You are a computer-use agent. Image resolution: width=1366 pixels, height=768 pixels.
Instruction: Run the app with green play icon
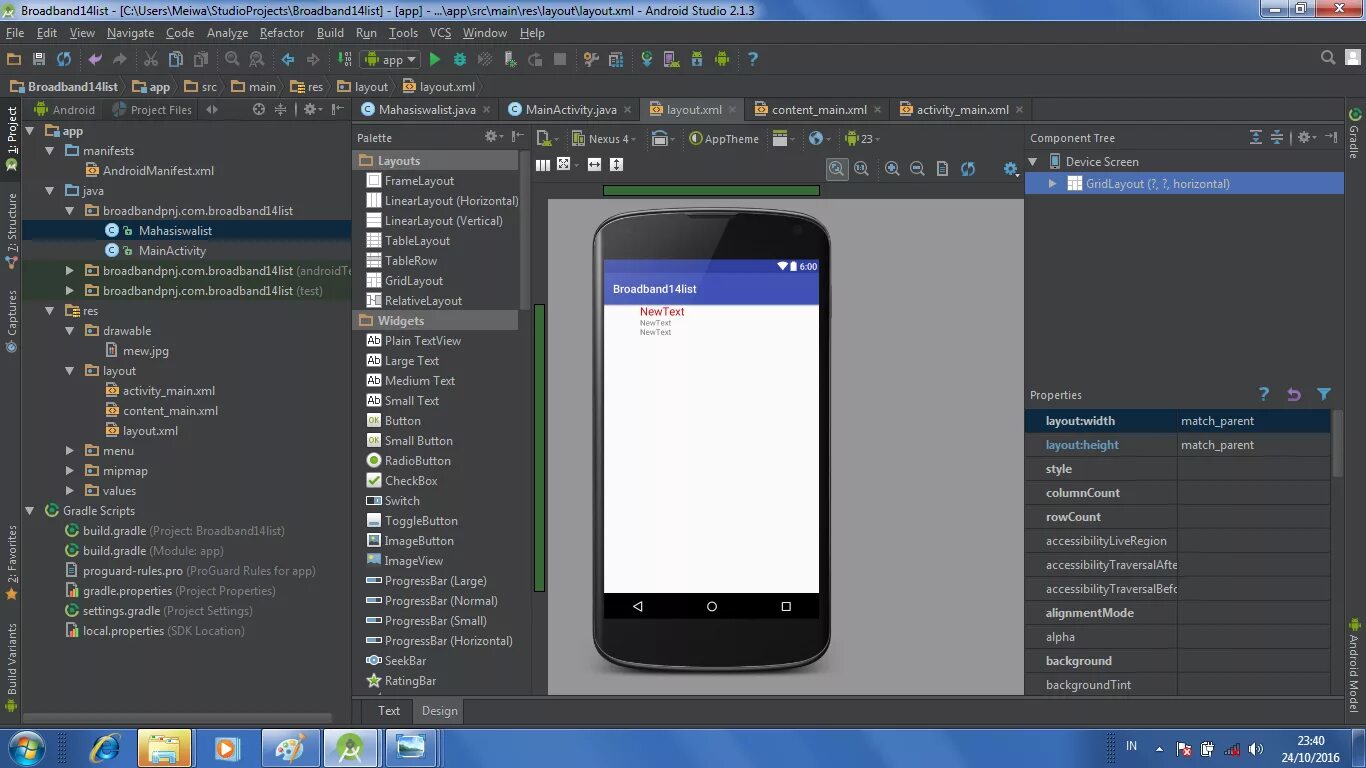[435, 59]
